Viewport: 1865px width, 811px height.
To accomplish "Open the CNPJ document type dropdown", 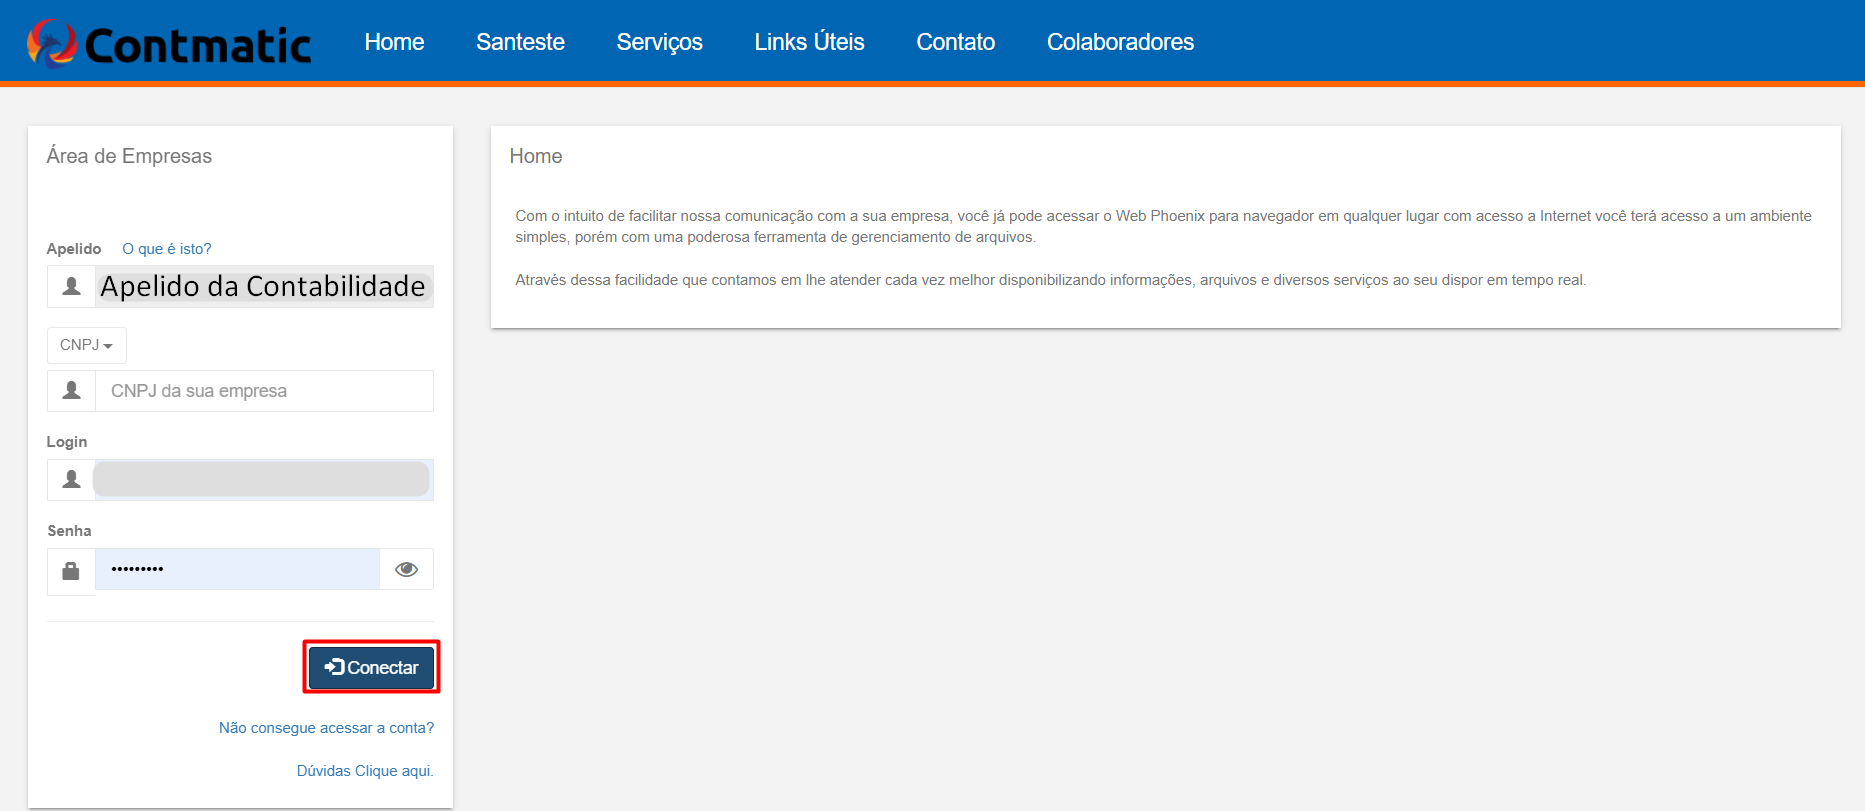I will point(87,345).
